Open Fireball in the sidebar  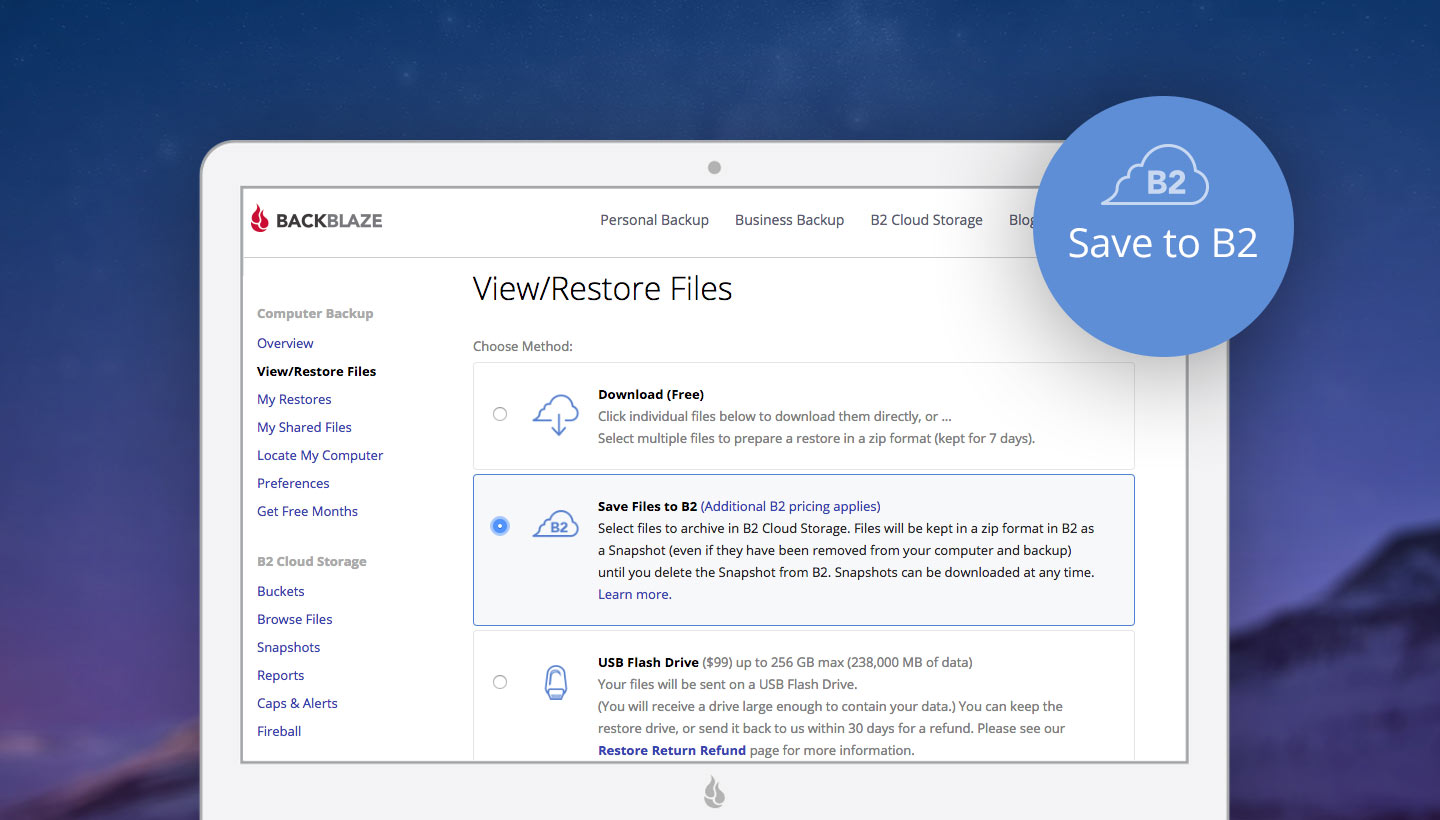(279, 731)
